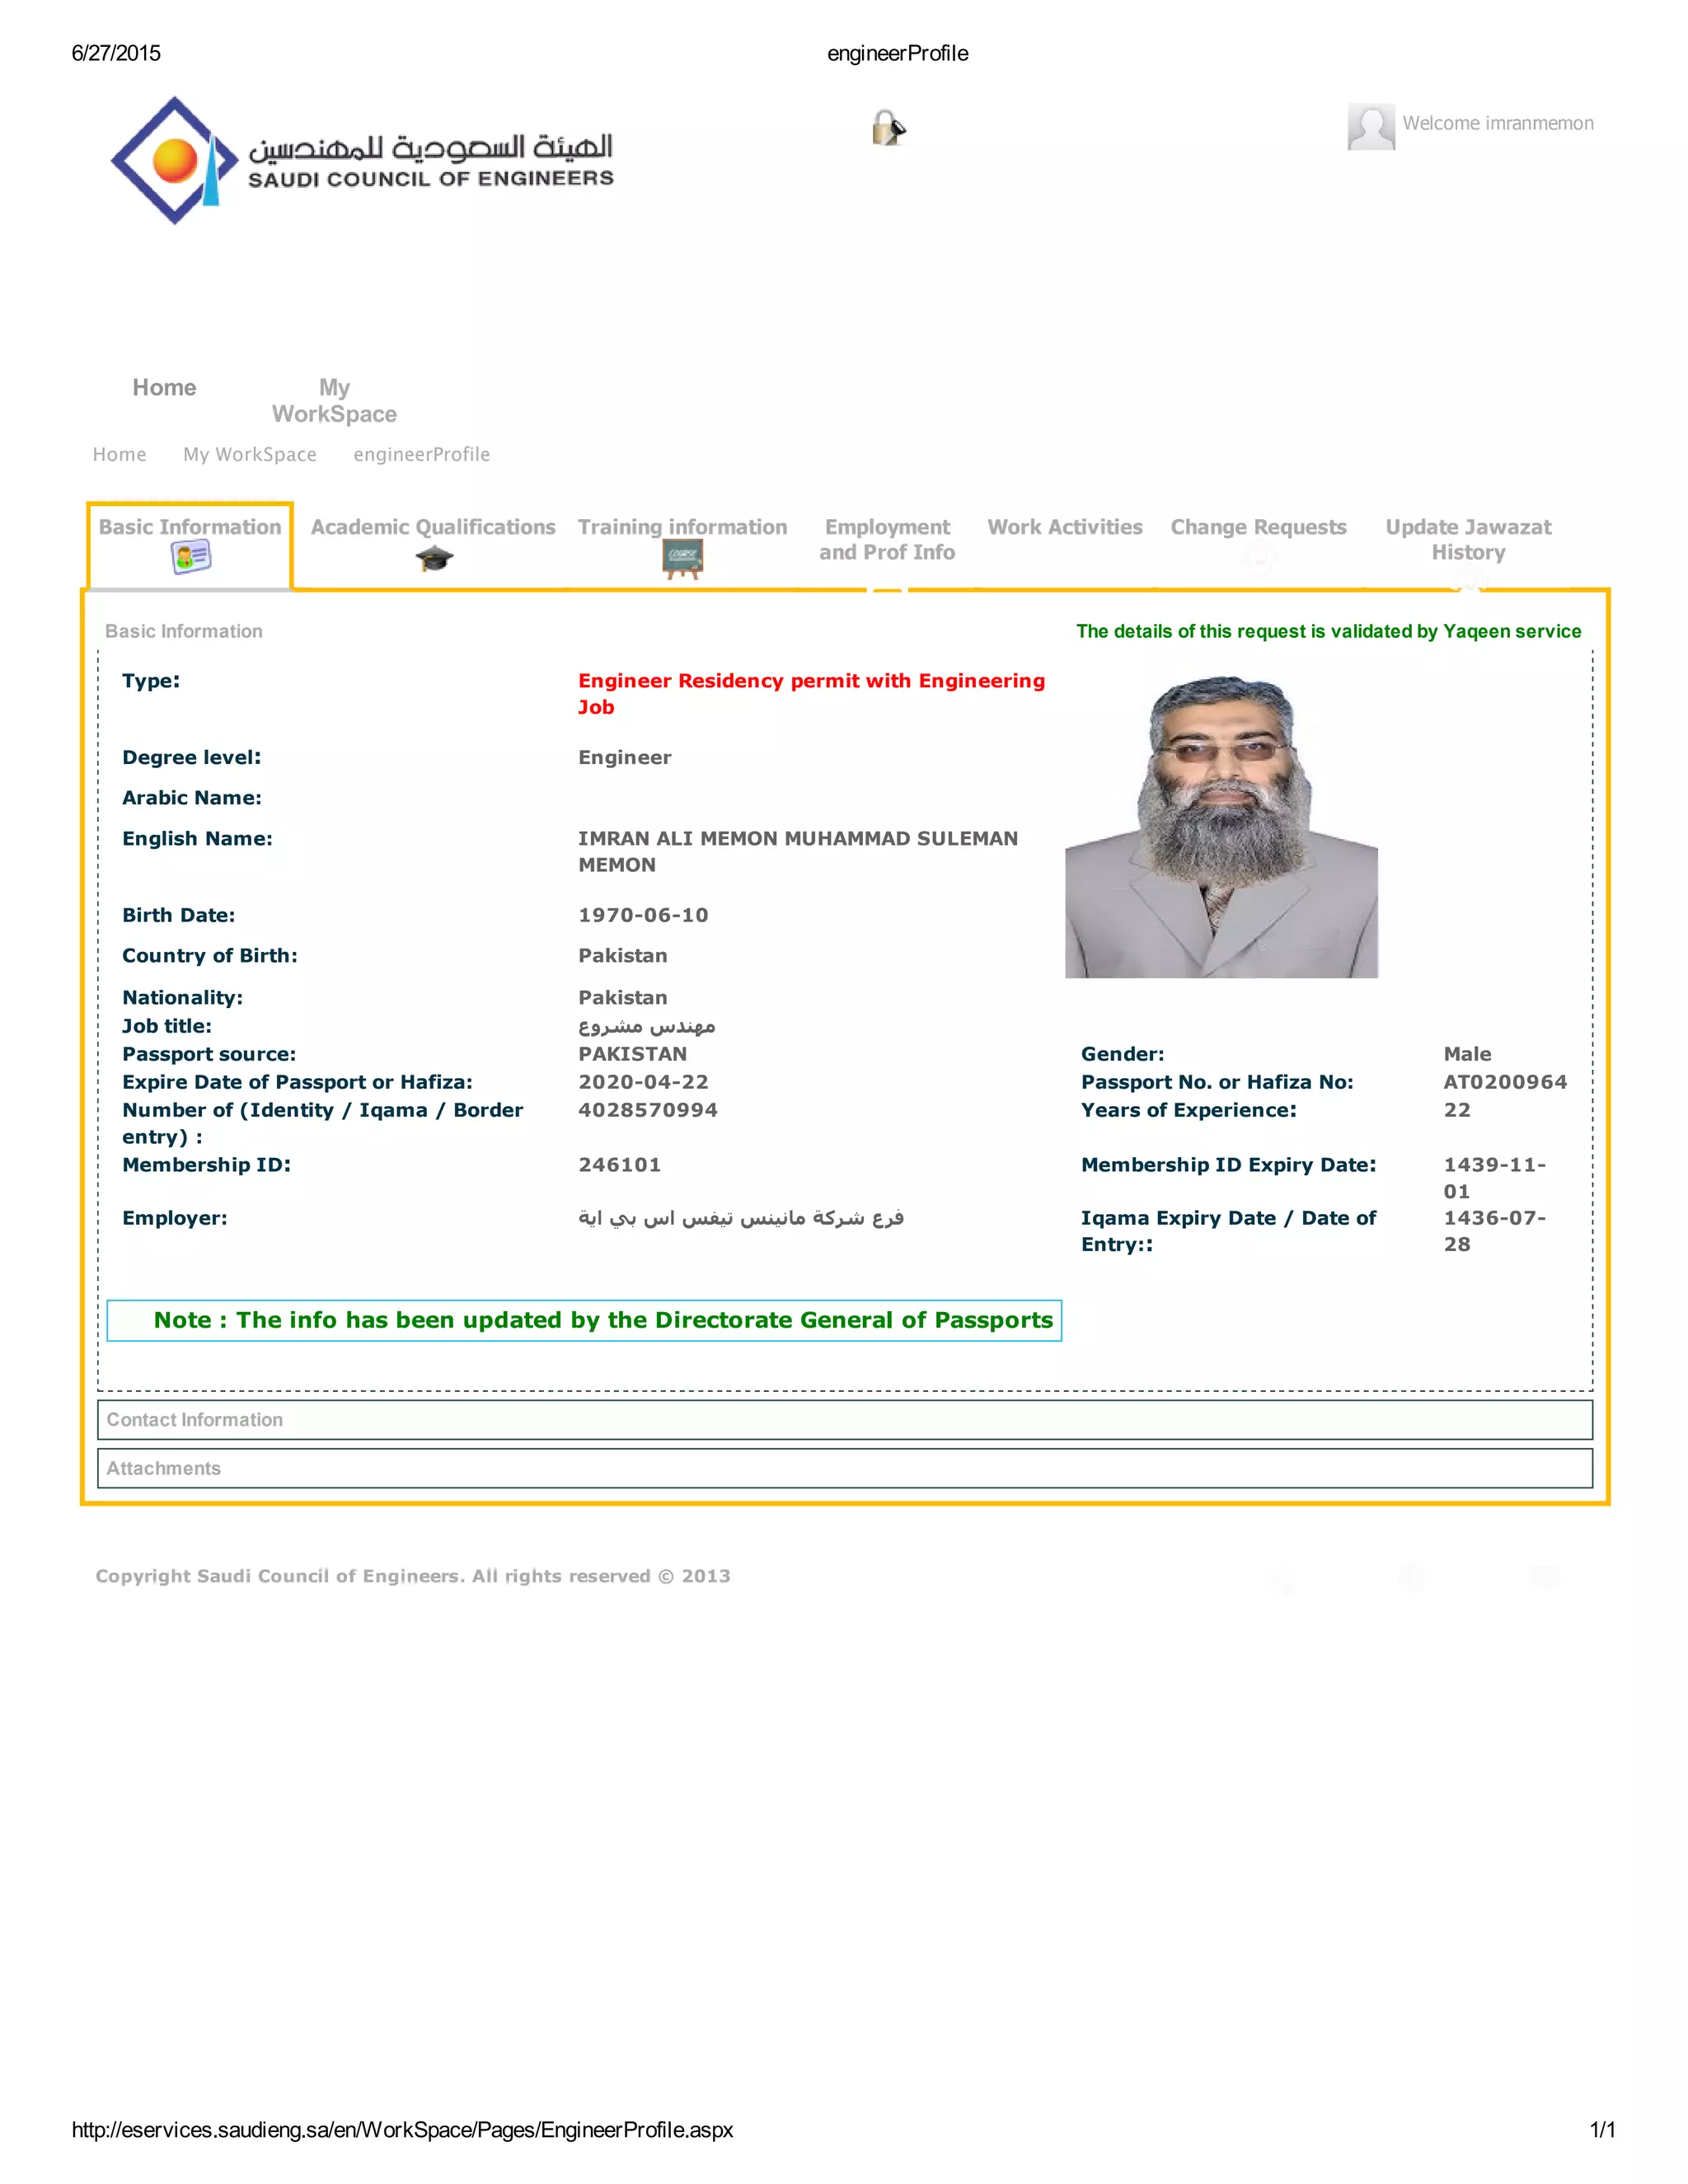Screen dimensions: 1688x2184
Task: Click the Saudi Council of Engineers logo
Action: coord(362,161)
